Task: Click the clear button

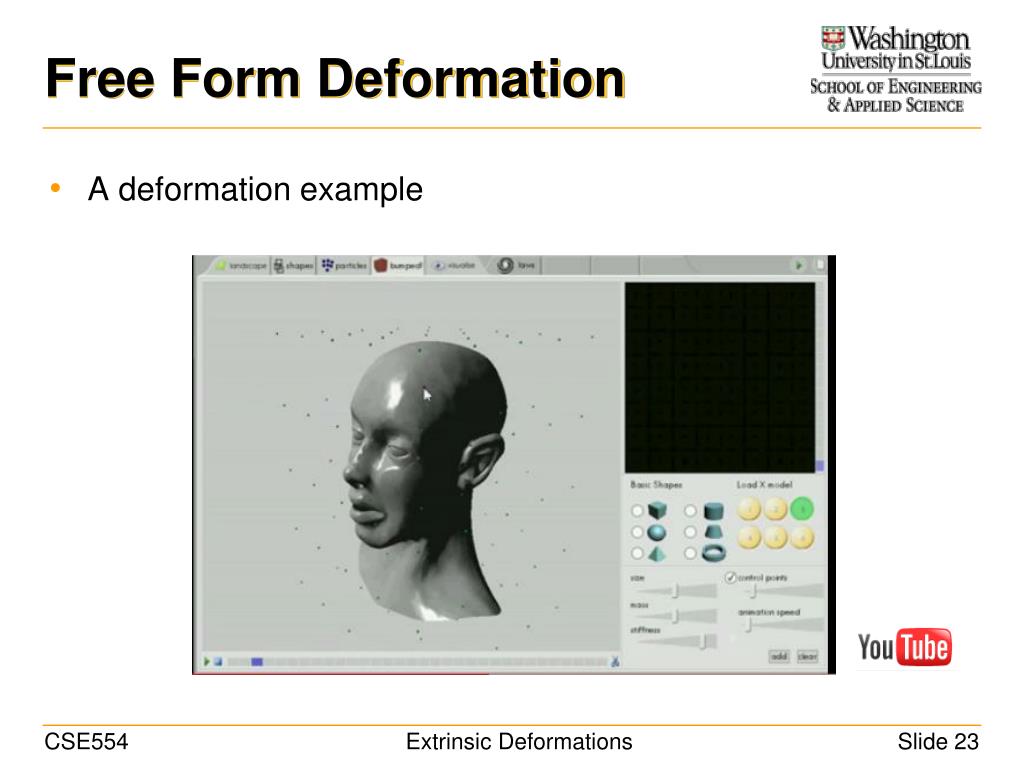Action: tap(807, 656)
